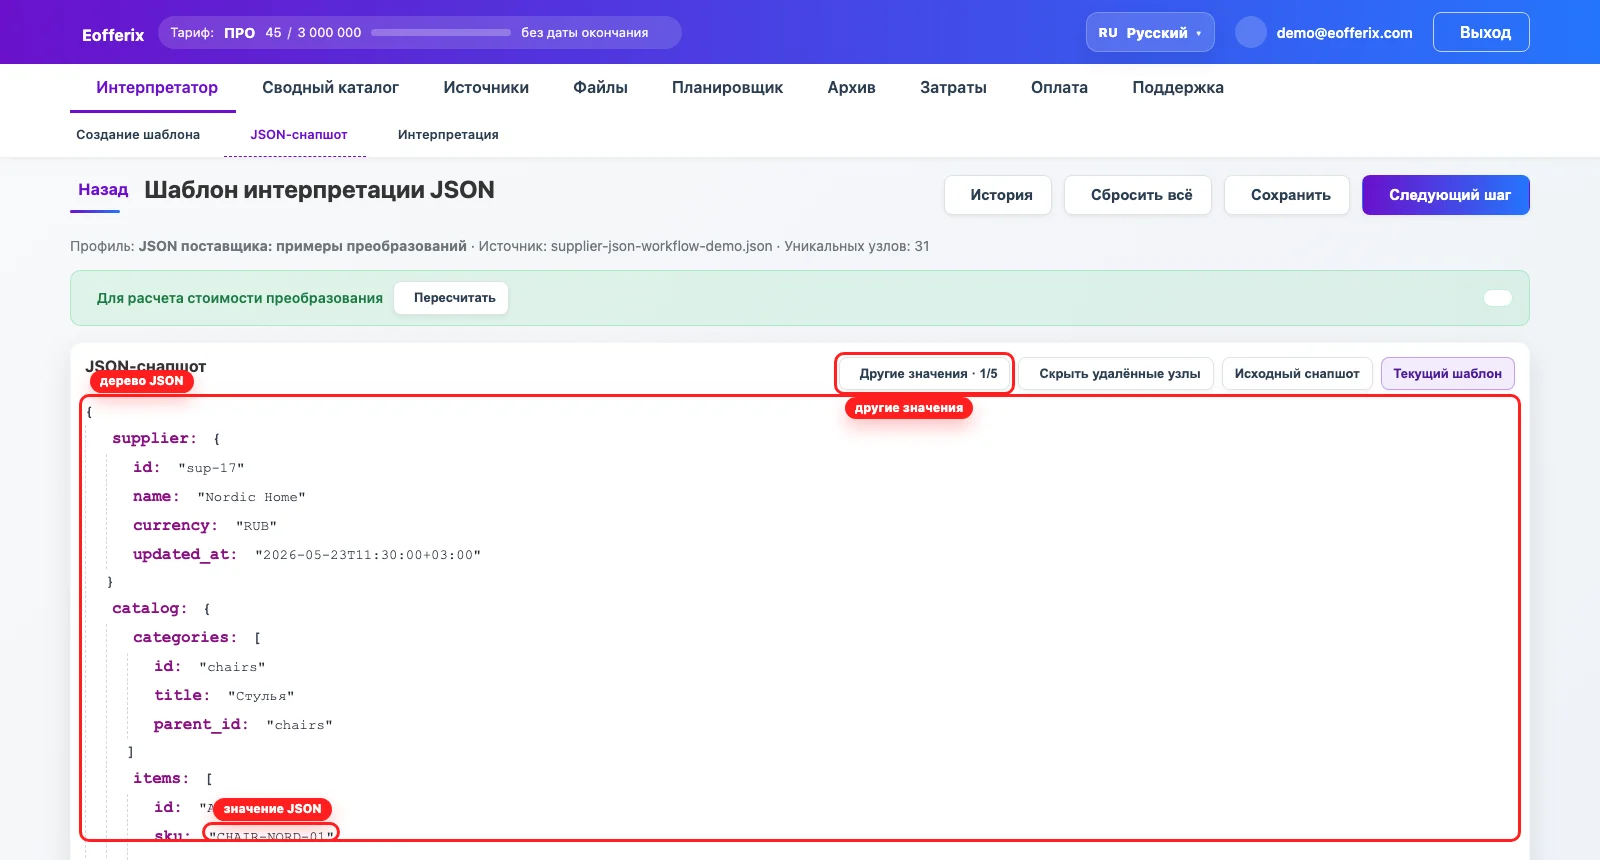Open the Интерпретатор tab
This screenshot has height=860, width=1600.
(x=157, y=87)
